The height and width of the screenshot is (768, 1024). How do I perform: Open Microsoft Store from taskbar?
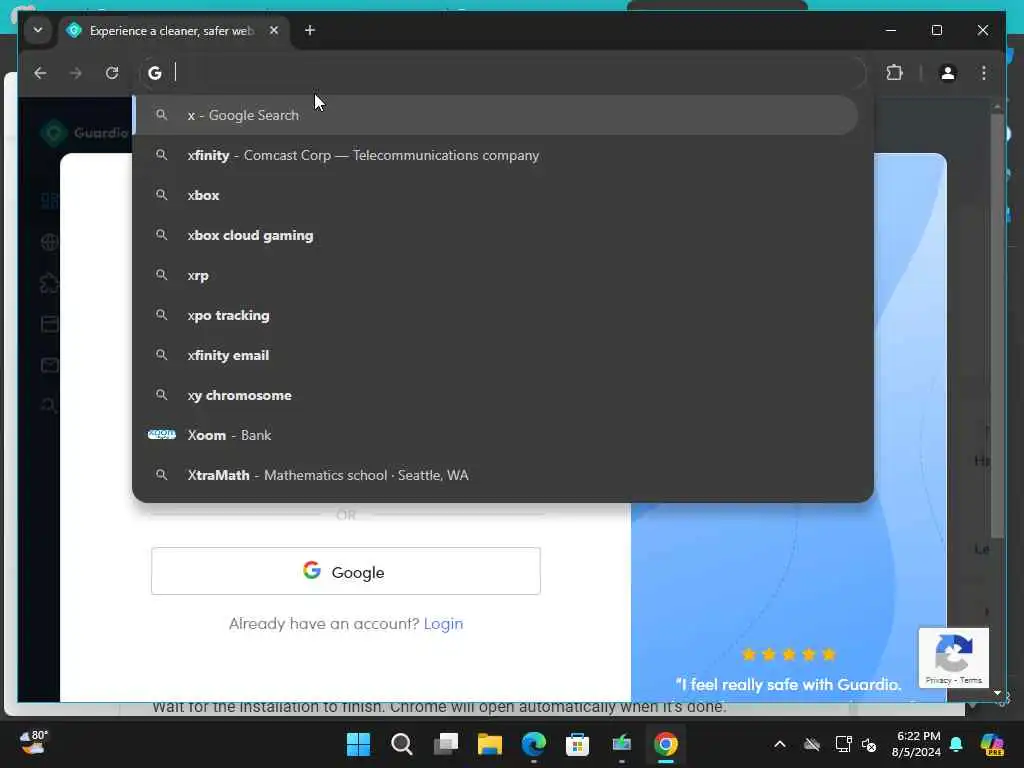click(x=577, y=744)
